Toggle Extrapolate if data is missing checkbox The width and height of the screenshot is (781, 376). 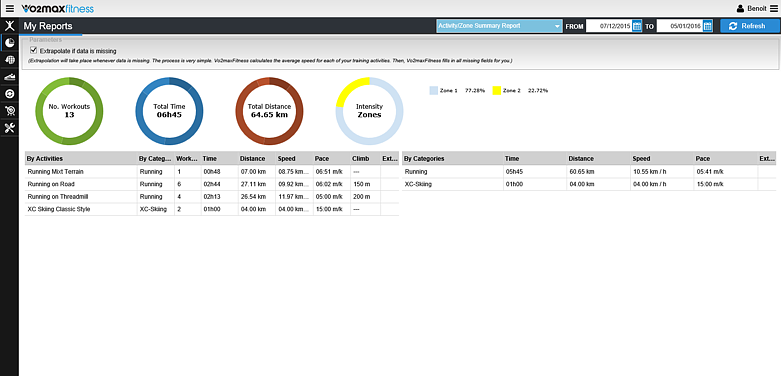[33, 50]
